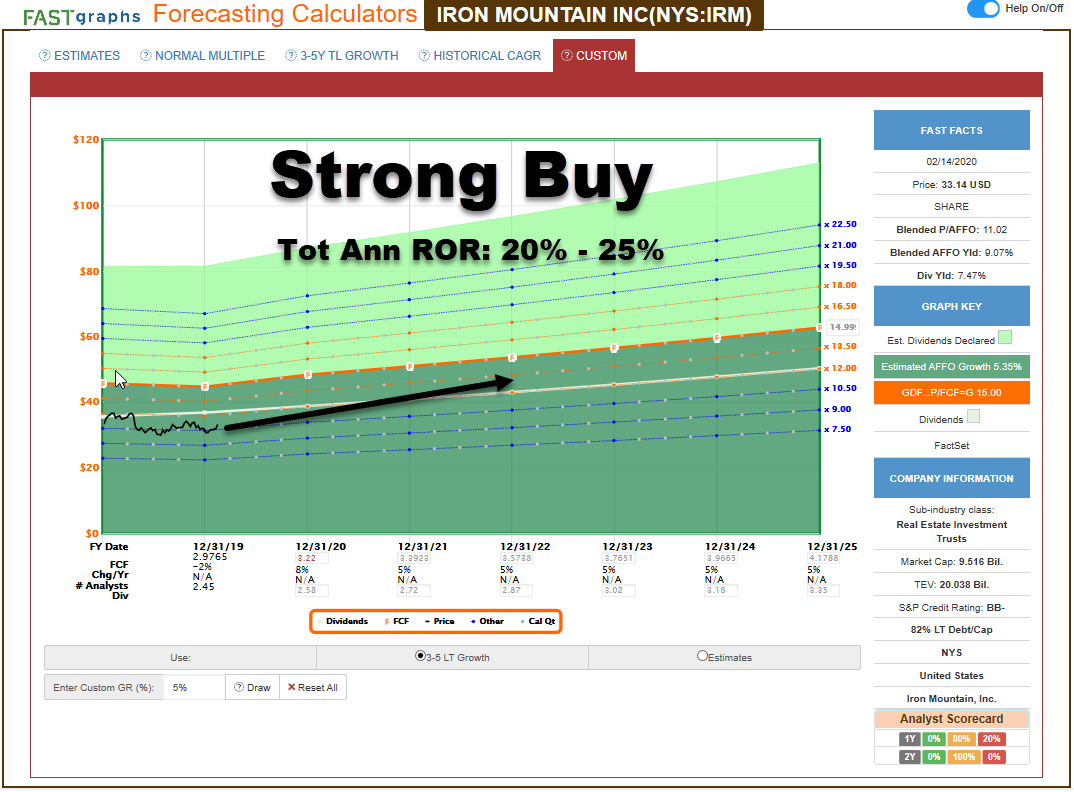This screenshot has width=1074, height=792.
Task: Toggle the FCF series in the legend
Action: (399, 620)
